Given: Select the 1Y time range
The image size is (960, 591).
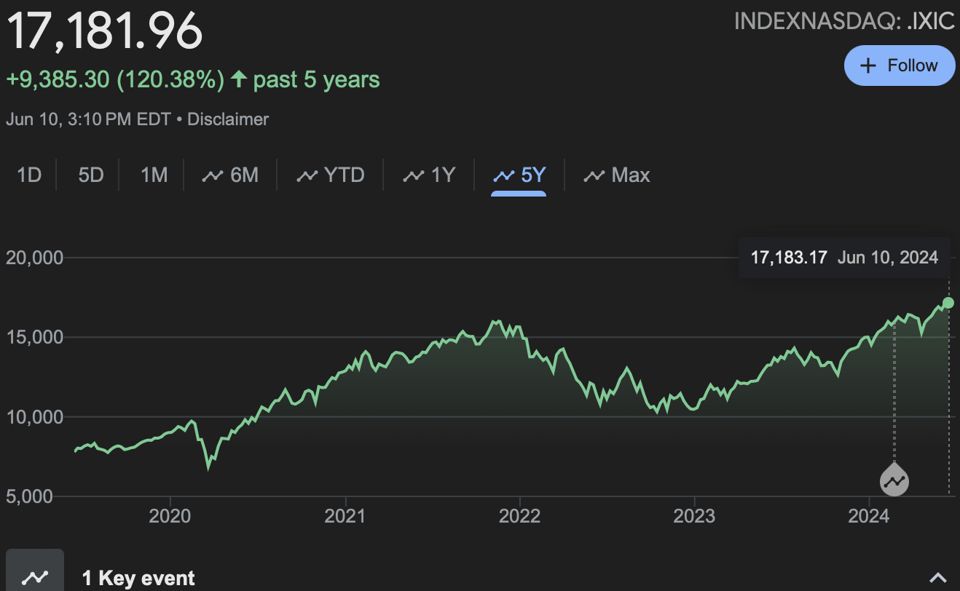Looking at the screenshot, I should click(x=429, y=175).
